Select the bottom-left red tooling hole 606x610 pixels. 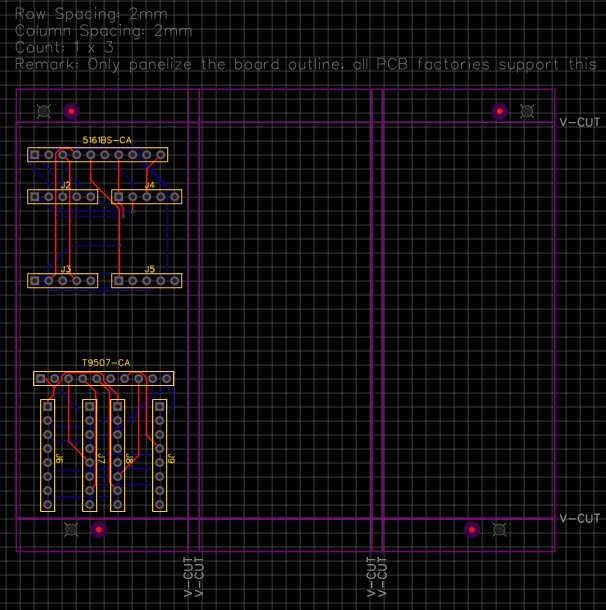click(98, 529)
